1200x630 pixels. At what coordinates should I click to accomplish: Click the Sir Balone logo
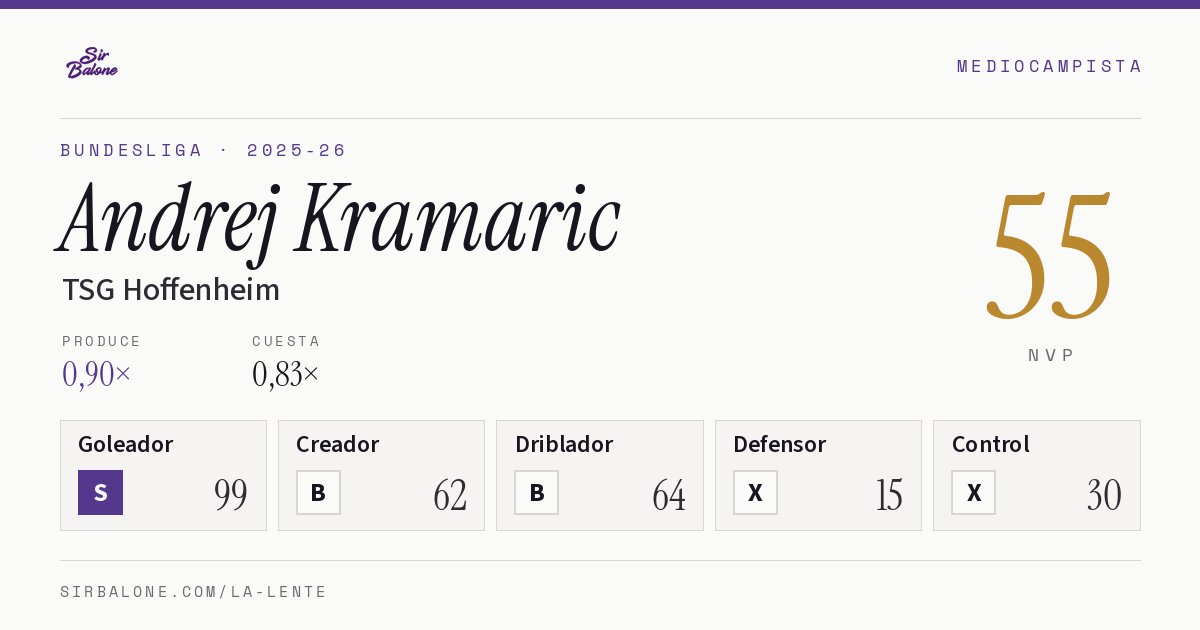tap(92, 63)
